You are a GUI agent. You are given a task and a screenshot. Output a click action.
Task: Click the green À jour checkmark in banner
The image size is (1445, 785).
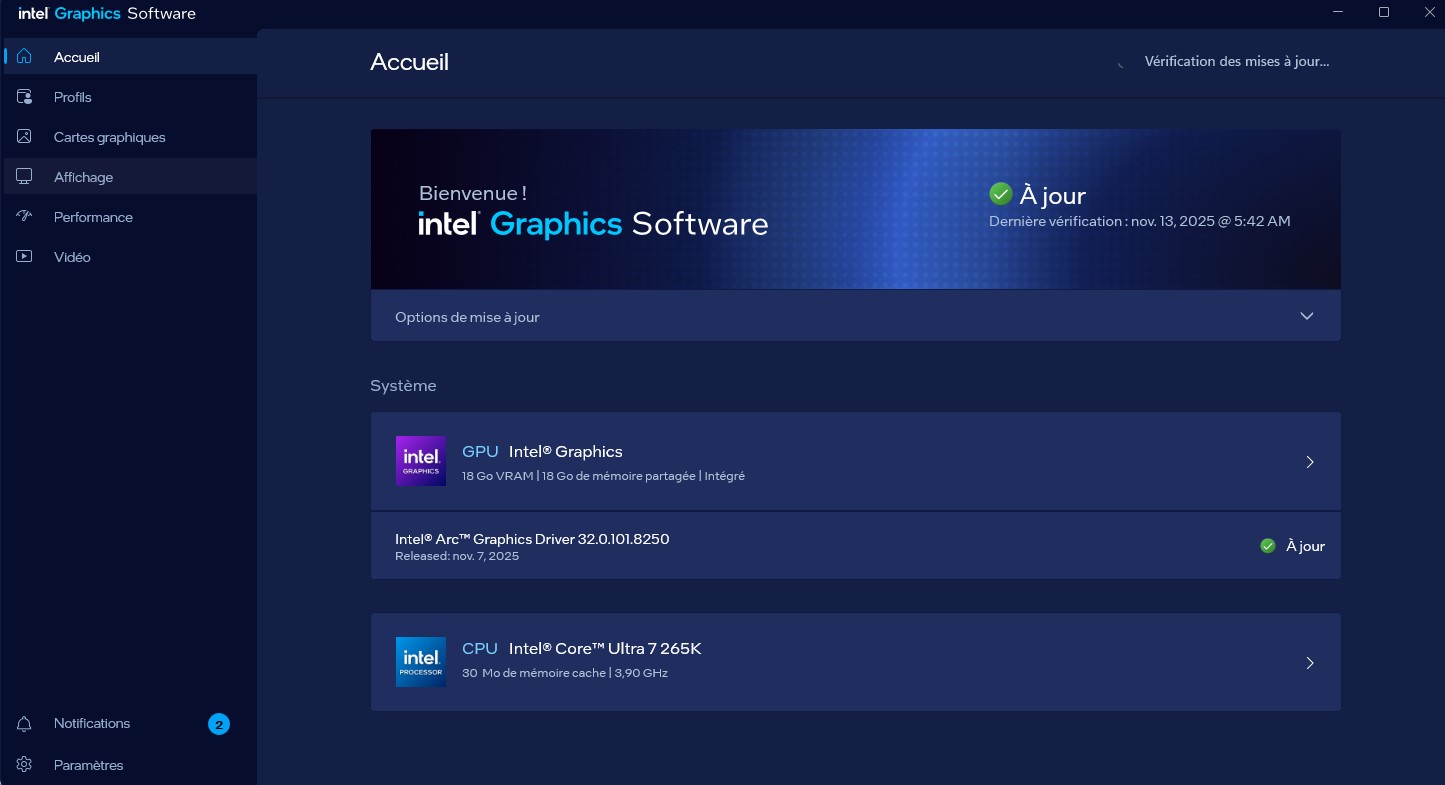tap(1000, 194)
